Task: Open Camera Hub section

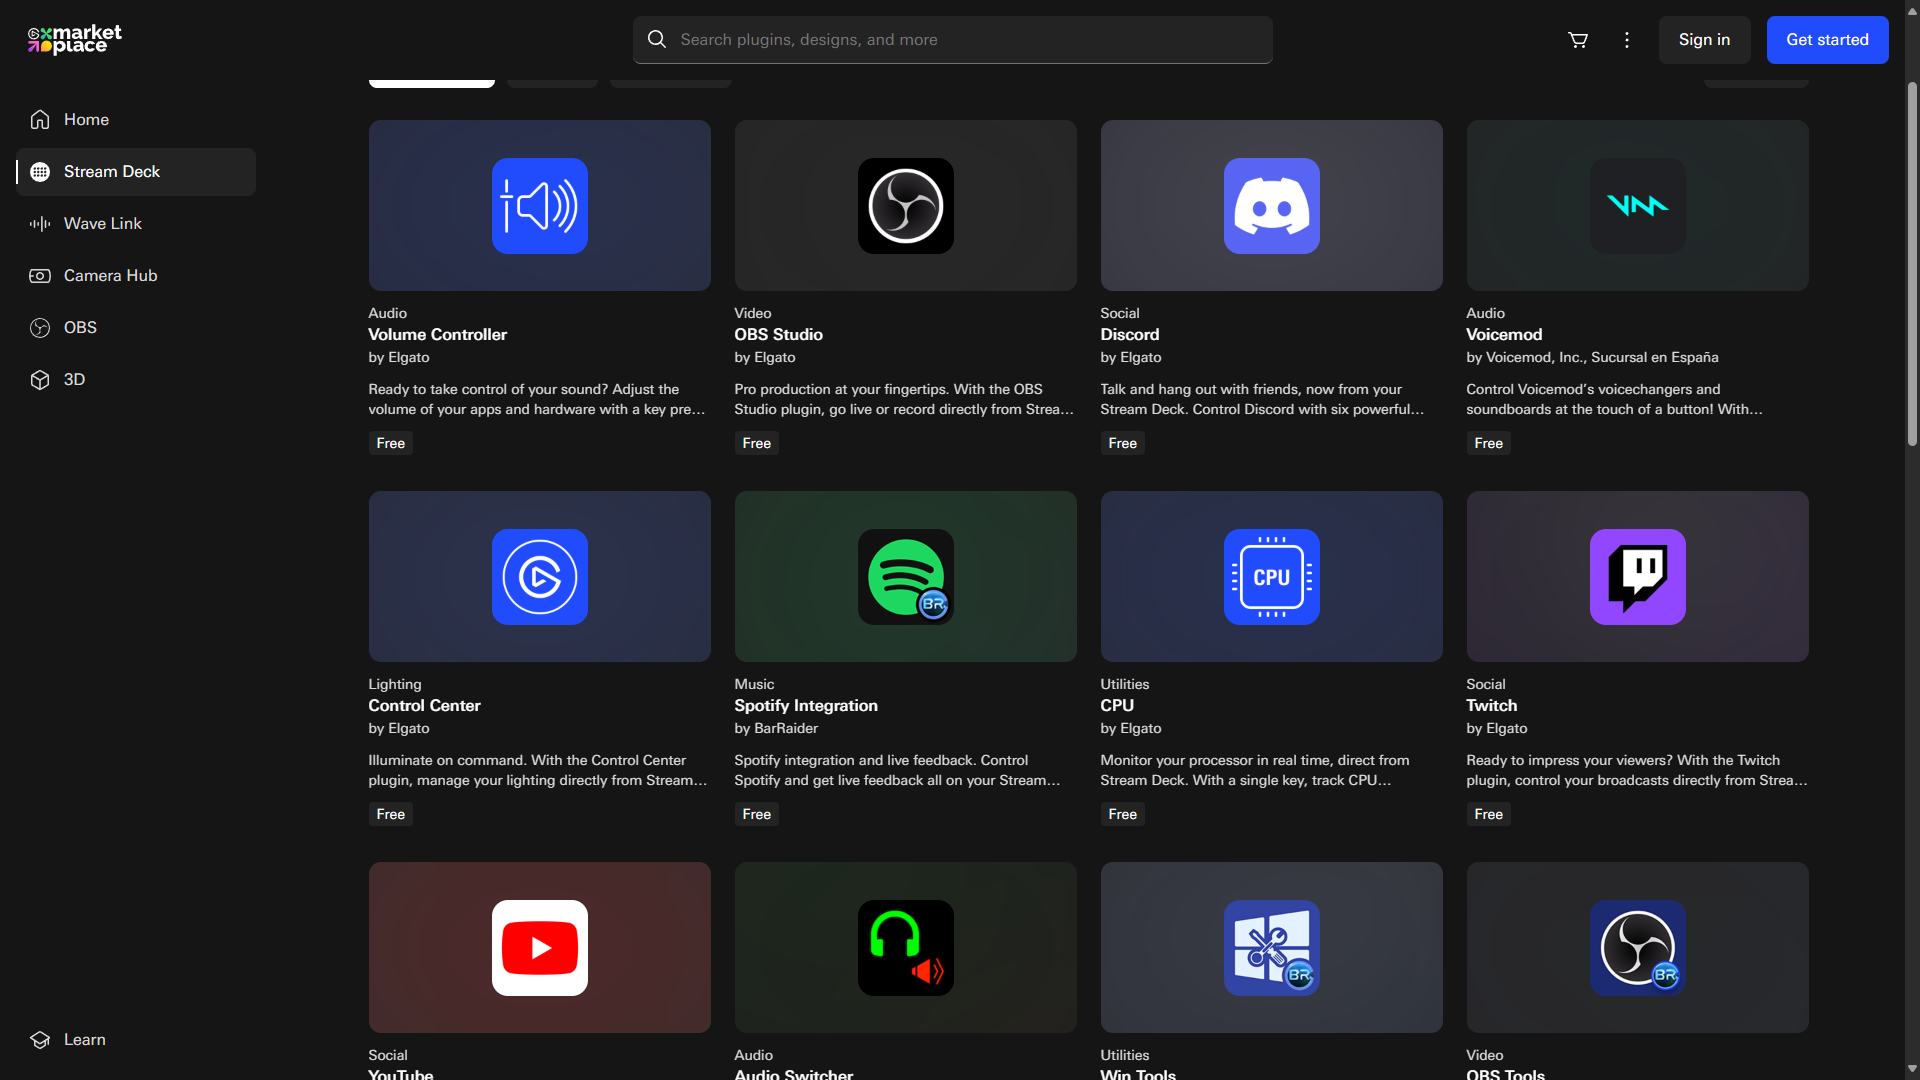Action: point(110,276)
